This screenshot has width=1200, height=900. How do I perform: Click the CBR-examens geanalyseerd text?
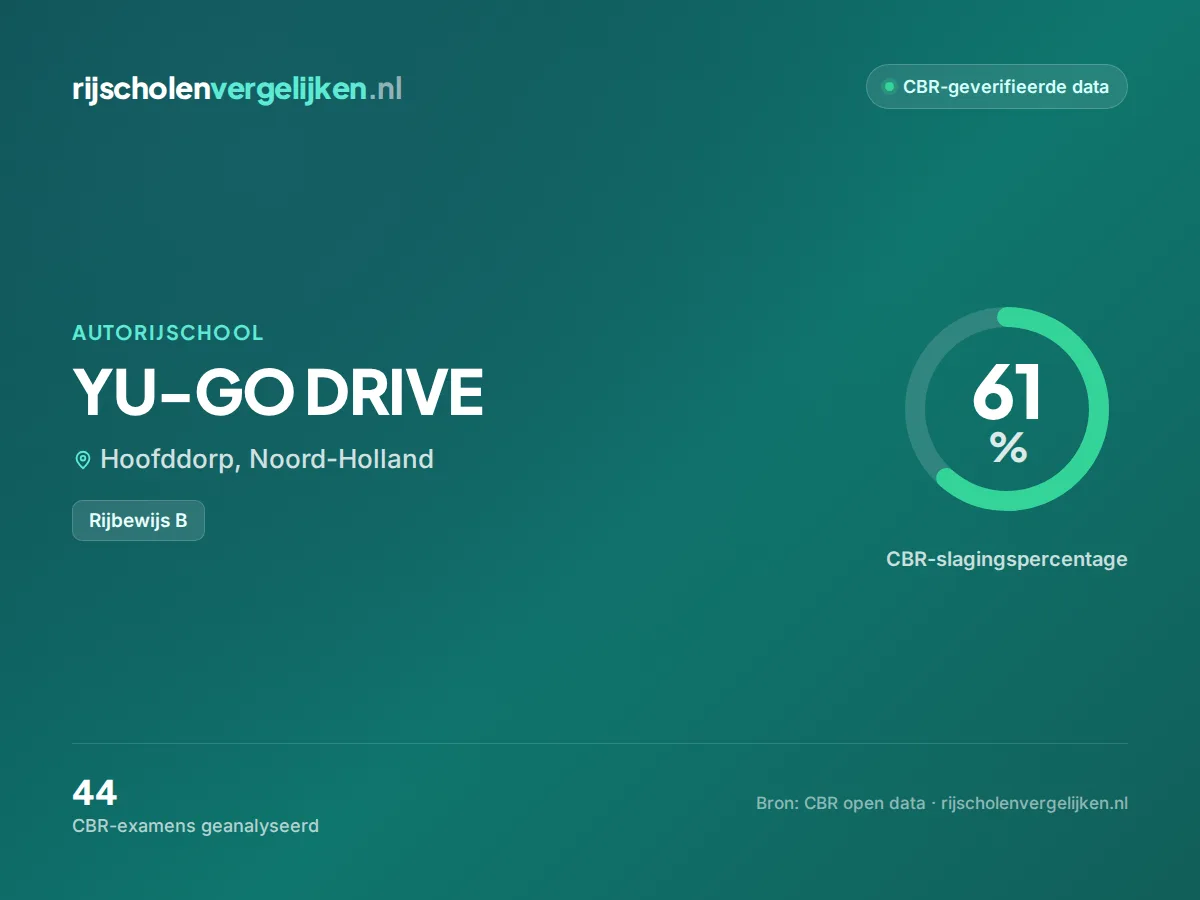196,826
